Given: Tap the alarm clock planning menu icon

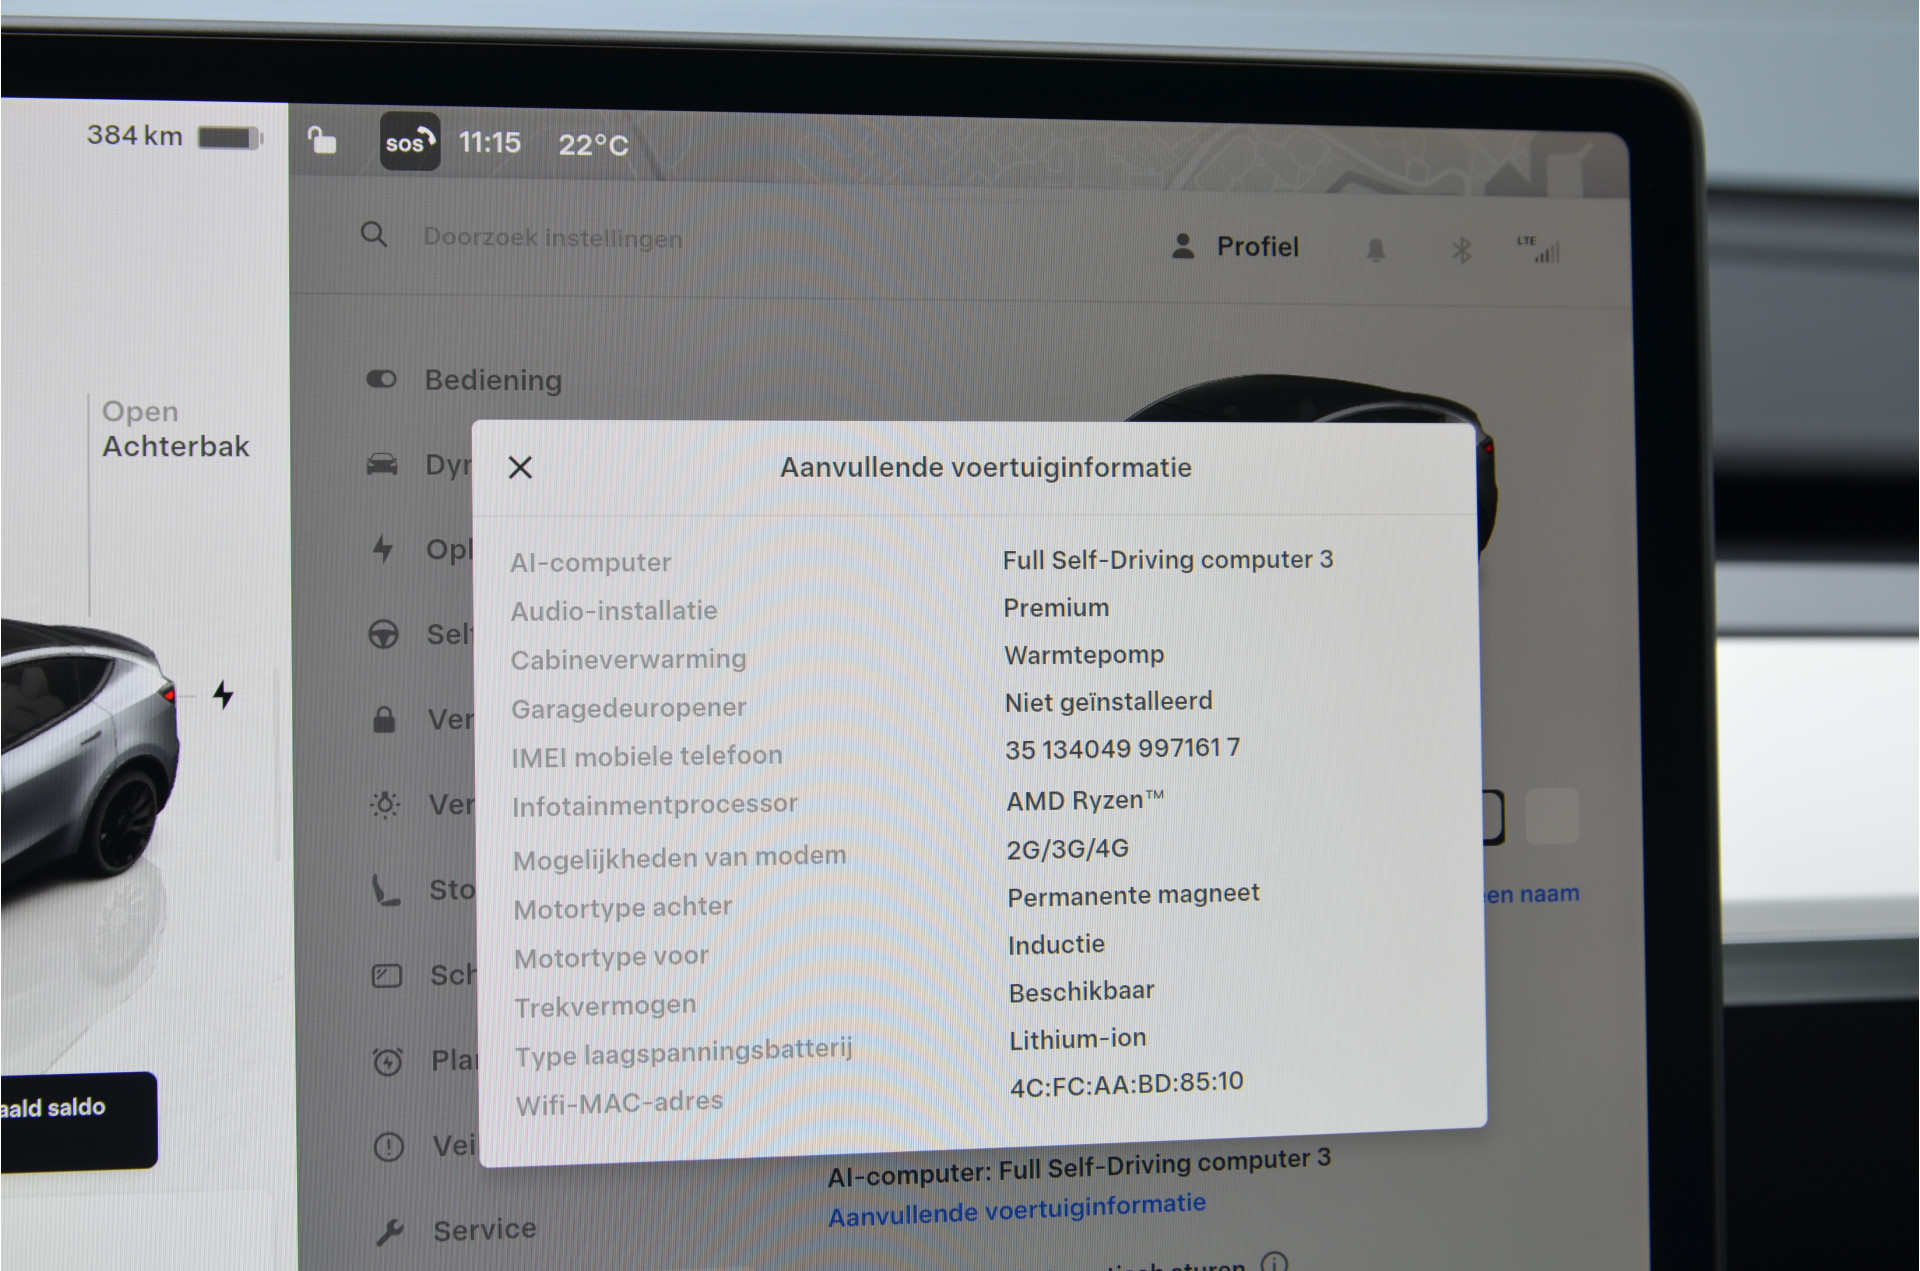Looking at the screenshot, I should click(x=387, y=1061).
